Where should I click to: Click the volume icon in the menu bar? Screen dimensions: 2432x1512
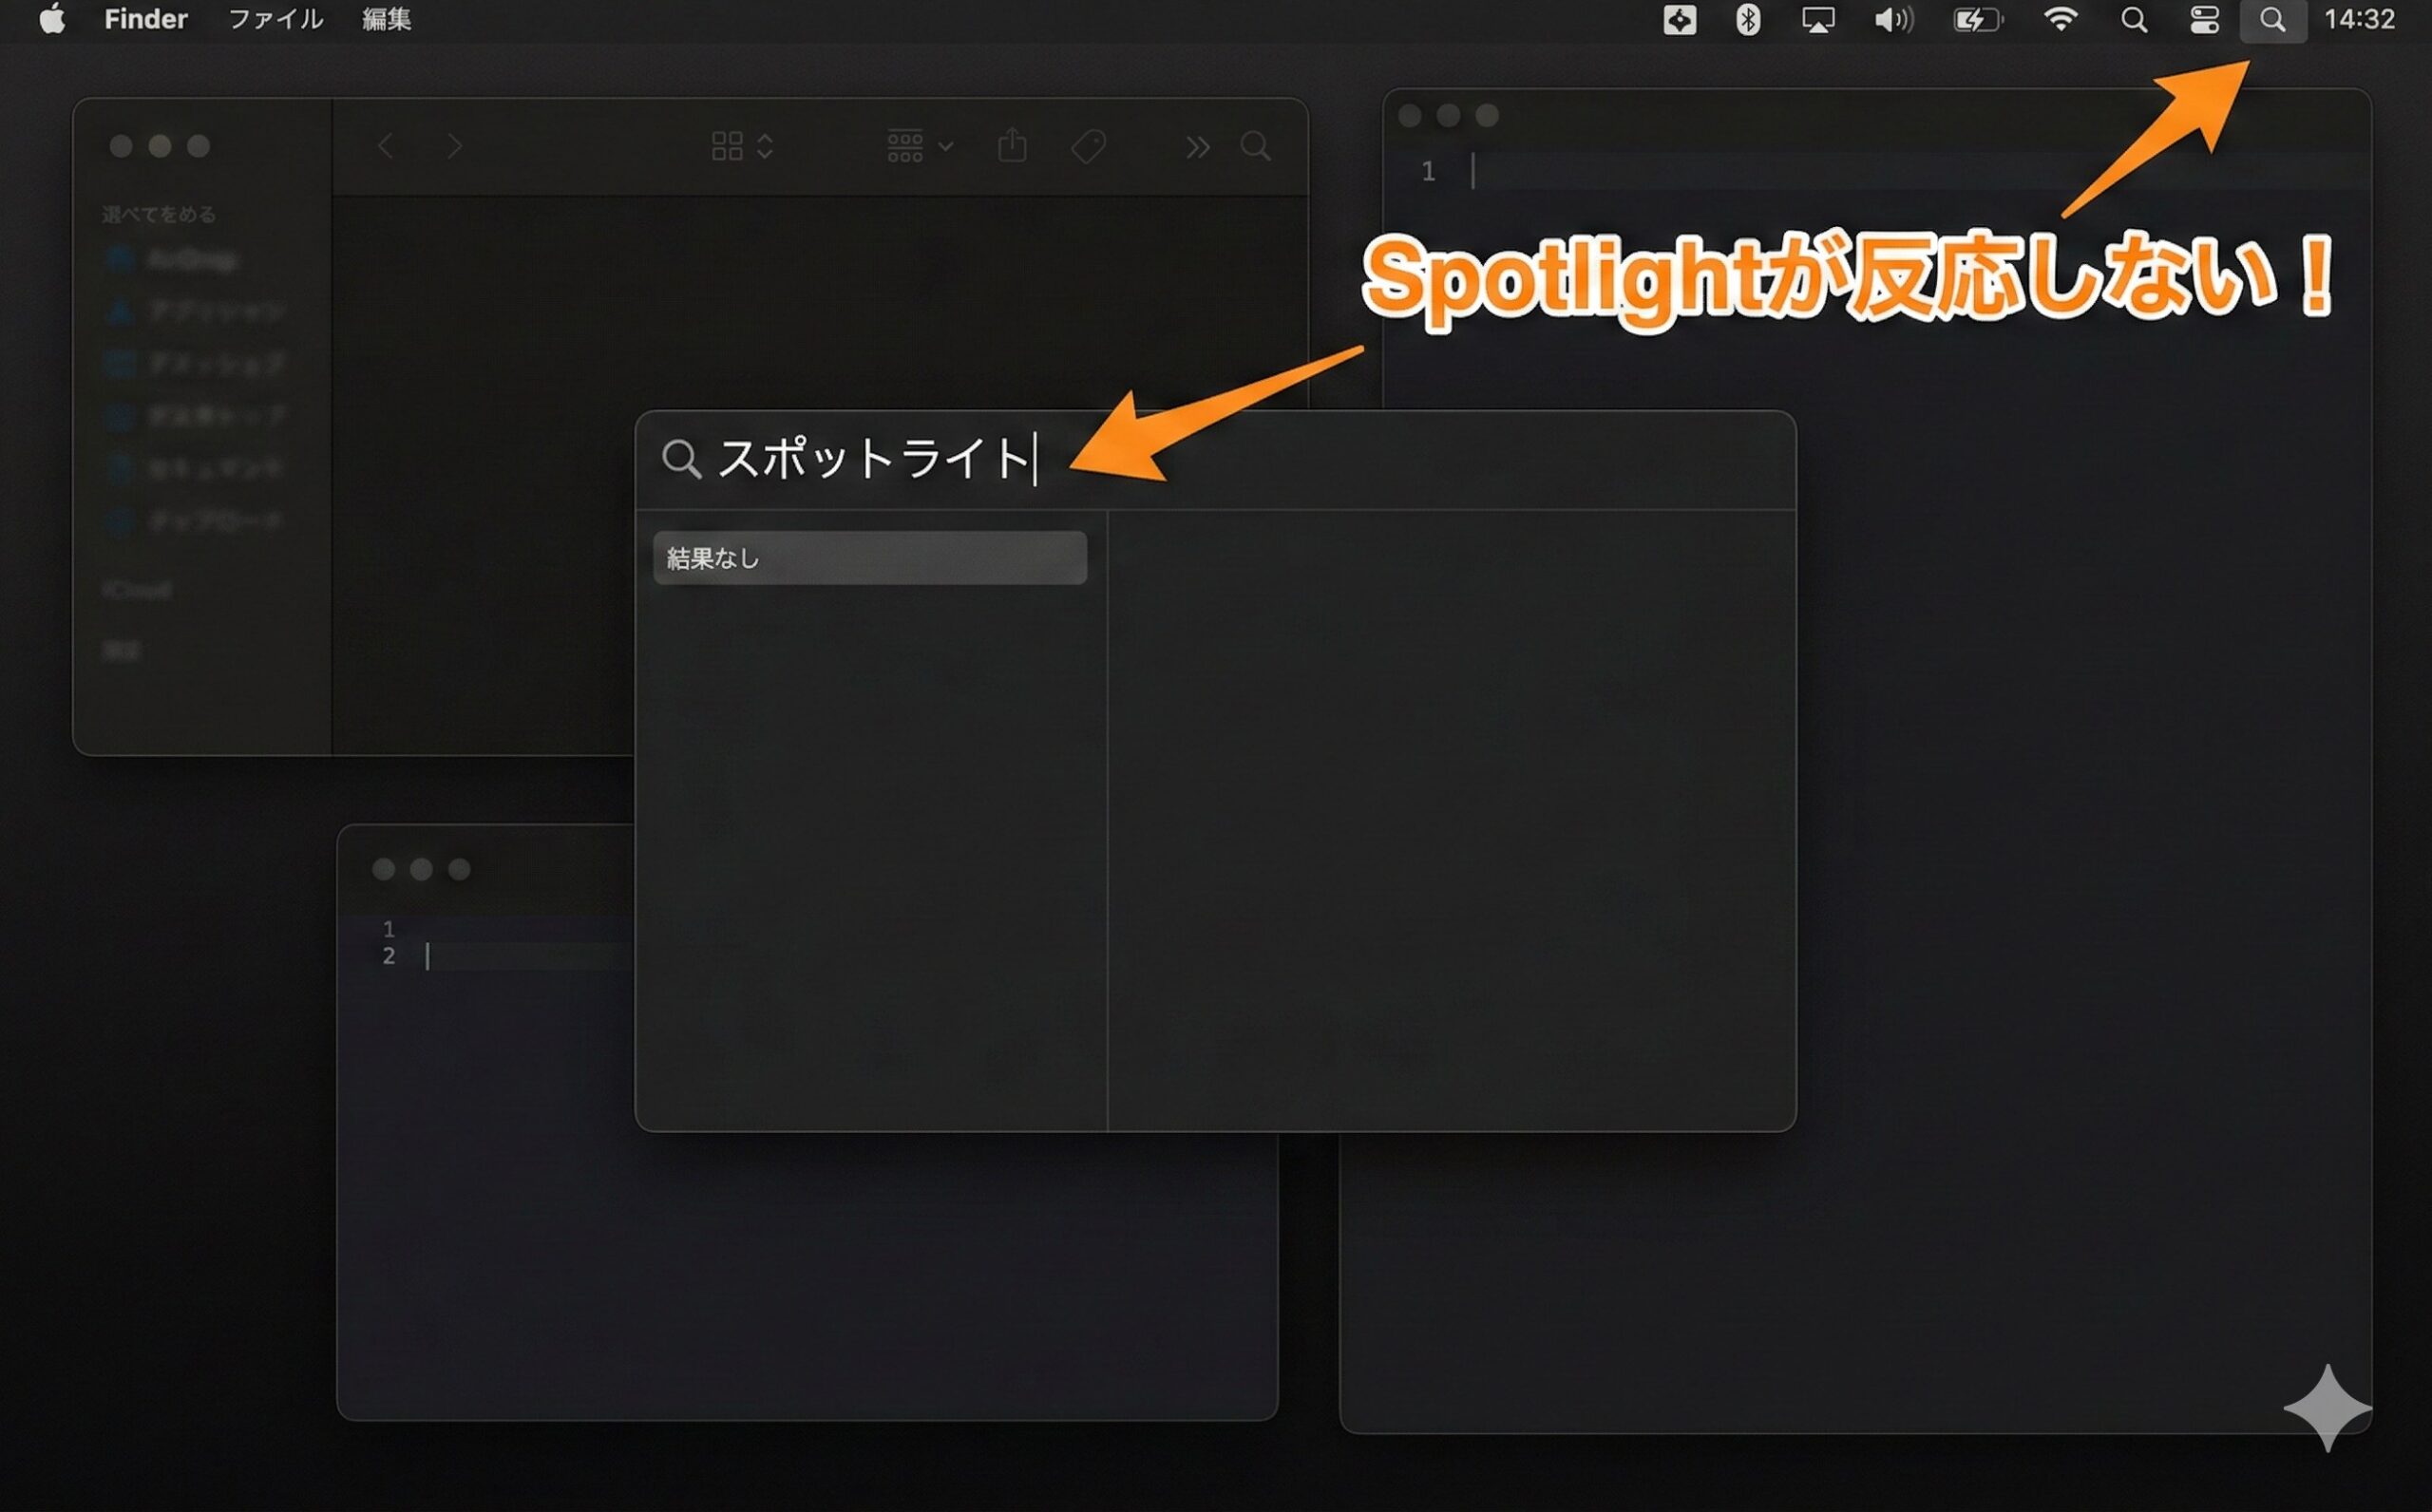1896,19
